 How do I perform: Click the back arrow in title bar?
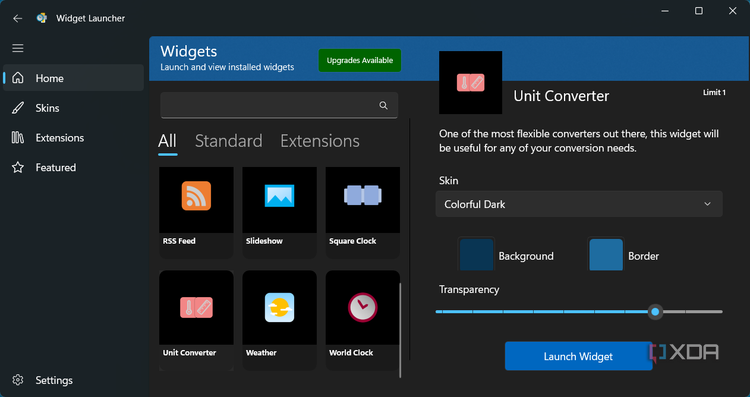pos(18,18)
